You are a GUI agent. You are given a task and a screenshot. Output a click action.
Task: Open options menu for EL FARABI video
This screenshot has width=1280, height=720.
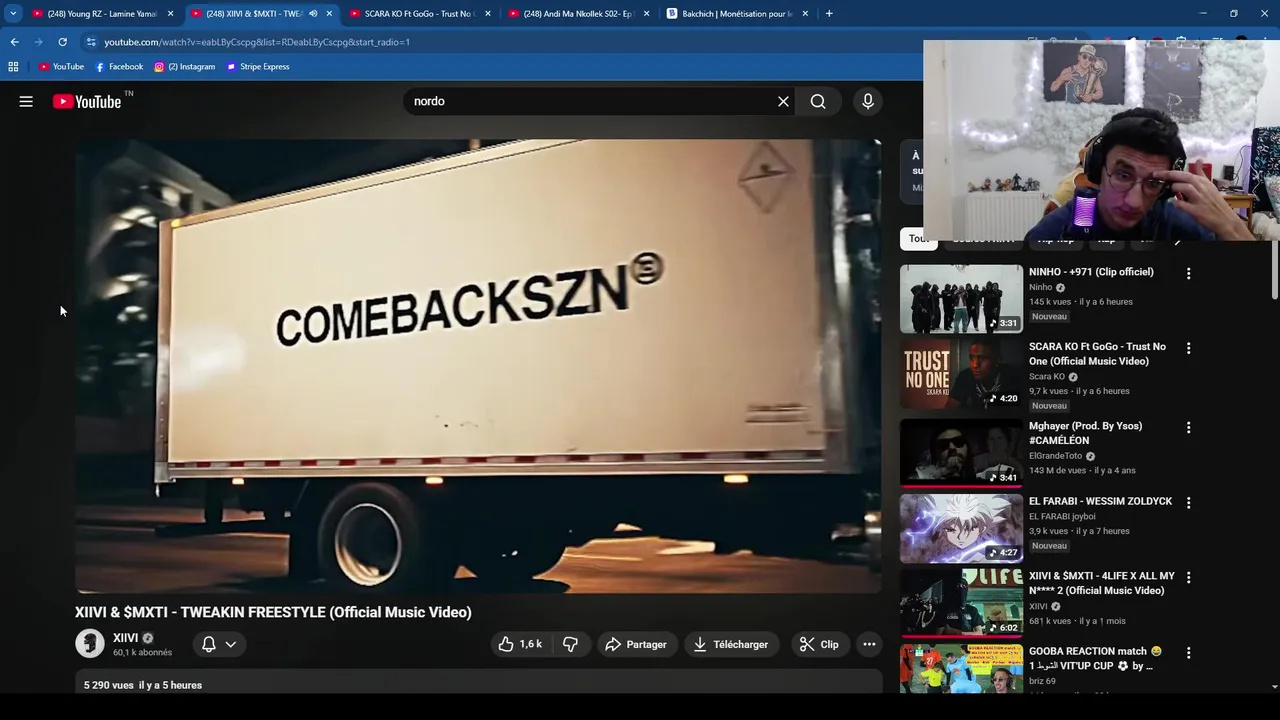click(x=1188, y=502)
